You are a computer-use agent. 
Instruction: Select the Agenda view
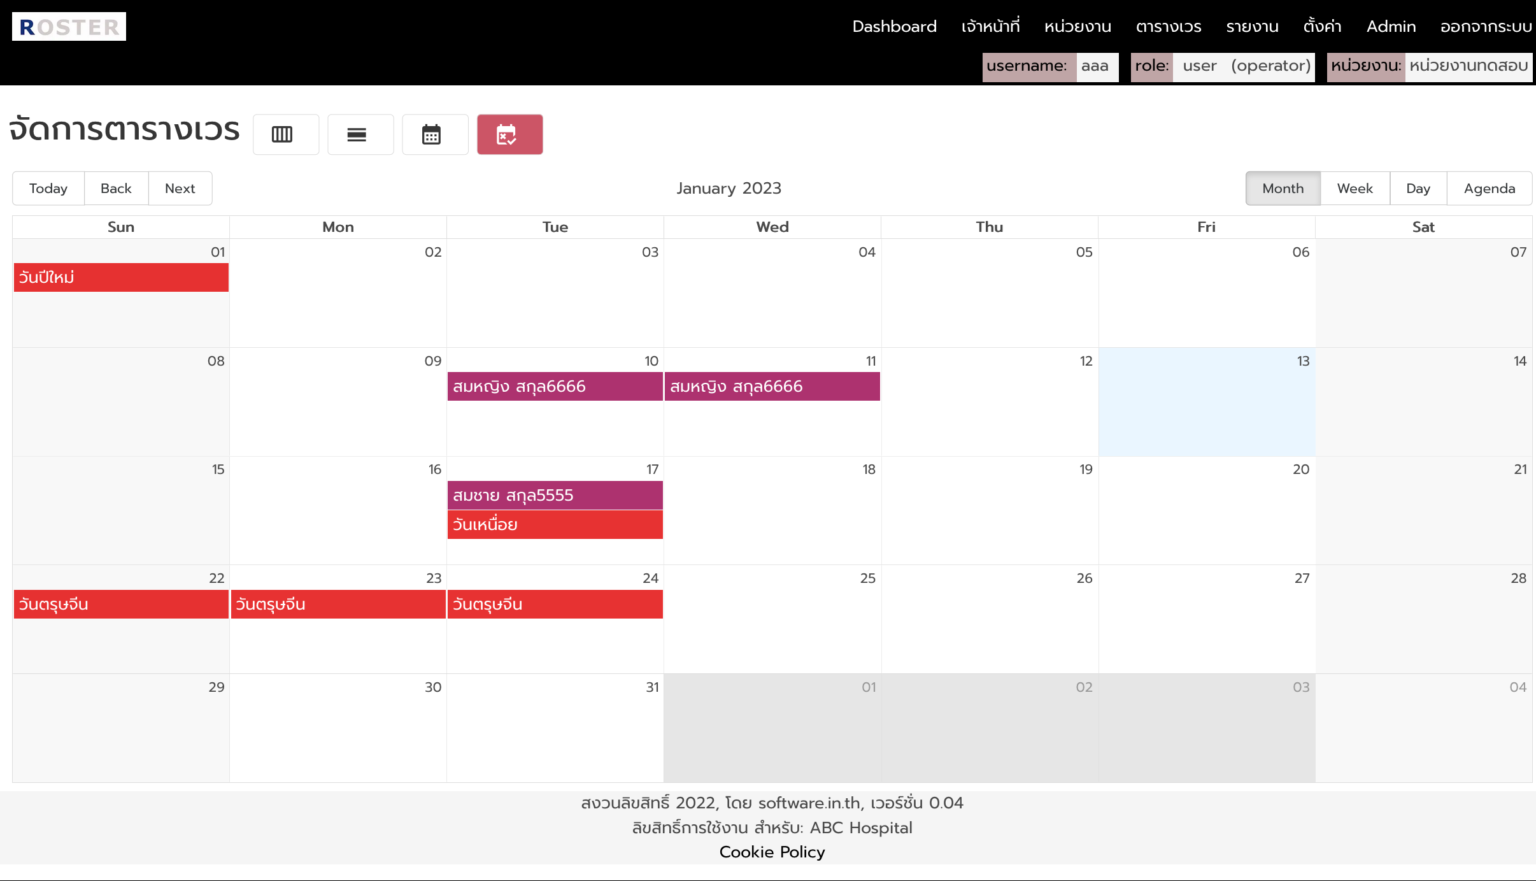tap(1488, 189)
